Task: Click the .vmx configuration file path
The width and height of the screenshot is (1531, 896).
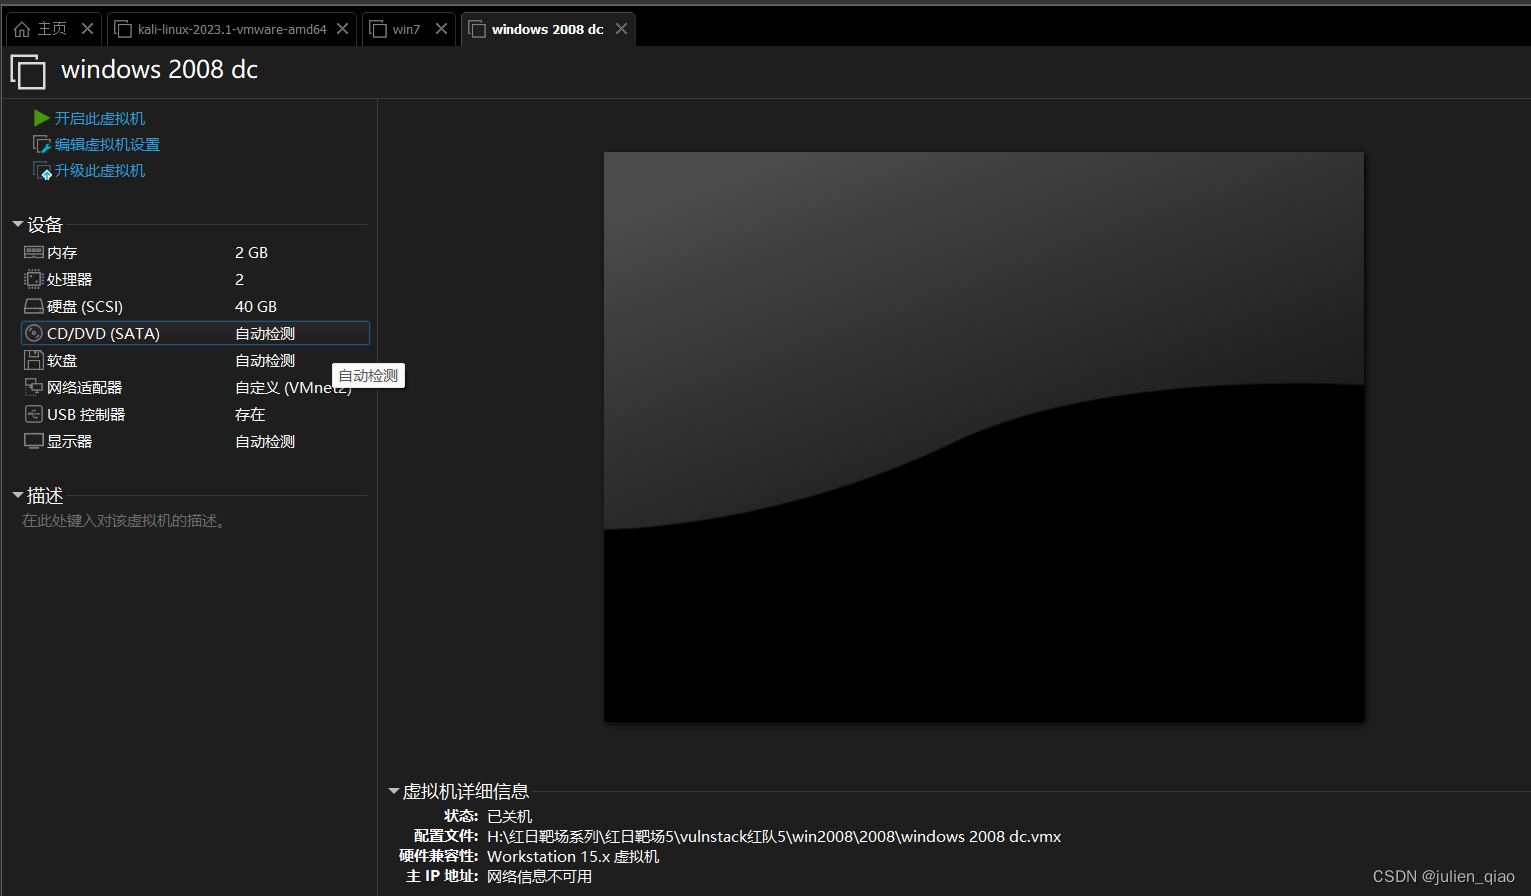Action: [774, 837]
